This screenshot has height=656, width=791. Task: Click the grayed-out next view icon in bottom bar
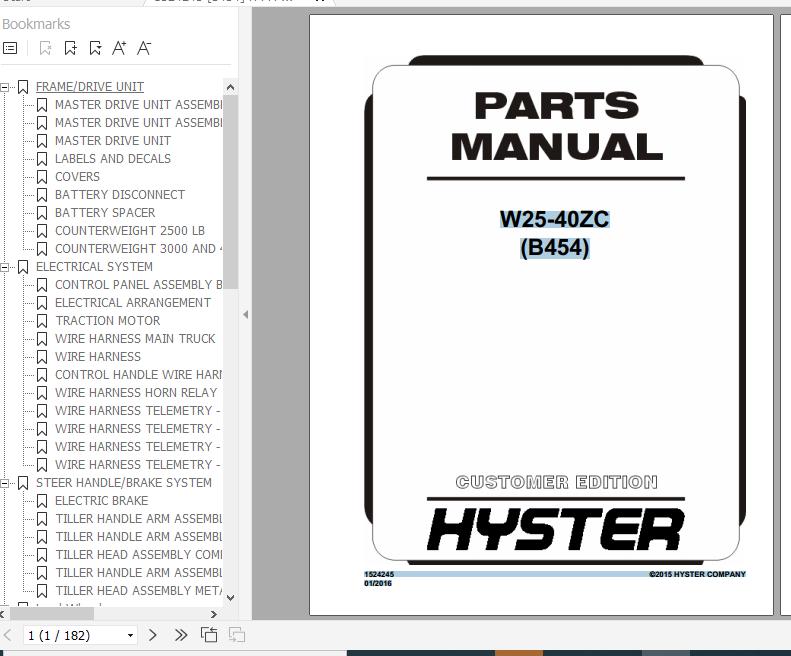(x=237, y=634)
